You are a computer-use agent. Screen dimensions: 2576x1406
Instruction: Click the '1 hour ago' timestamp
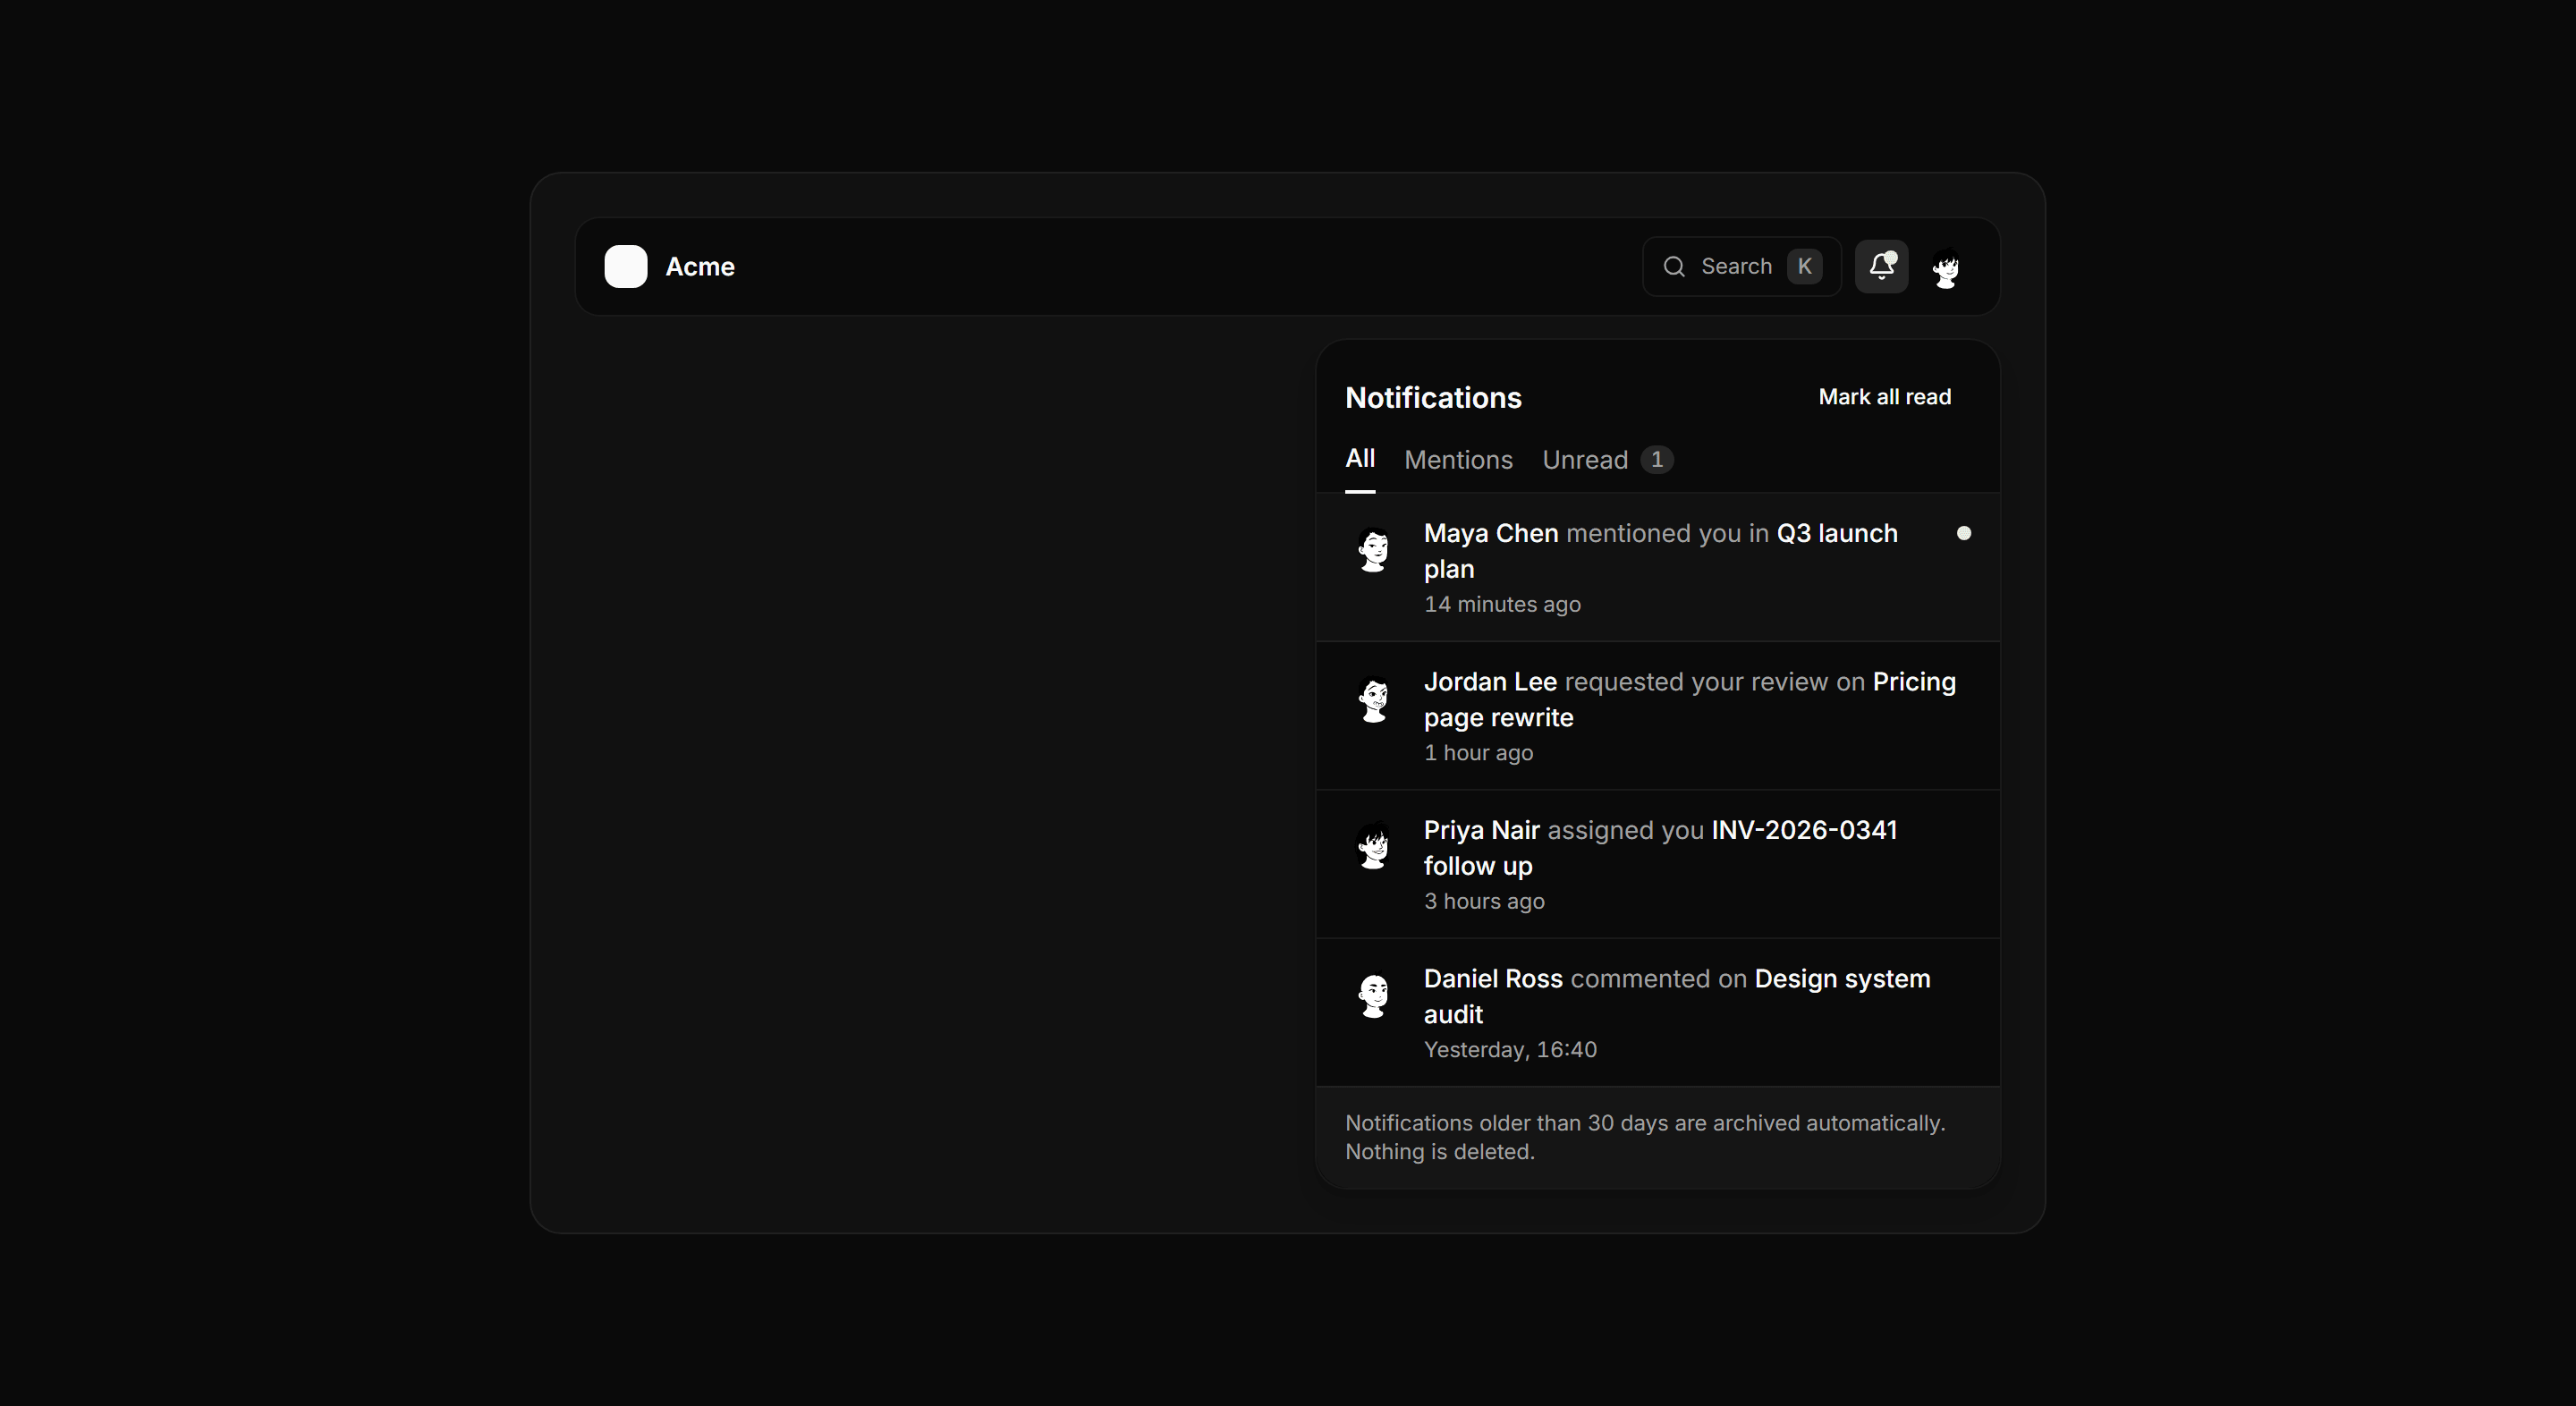click(1478, 753)
